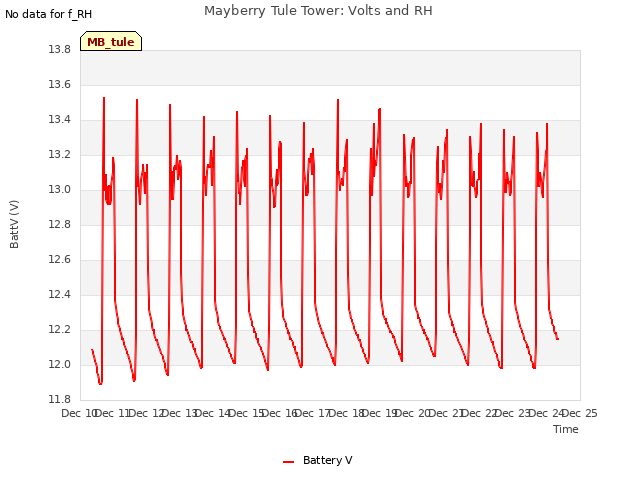This screenshot has height=480, width=640.
Task: Click the 13.8 y-axis tick label
Action: [60, 49]
